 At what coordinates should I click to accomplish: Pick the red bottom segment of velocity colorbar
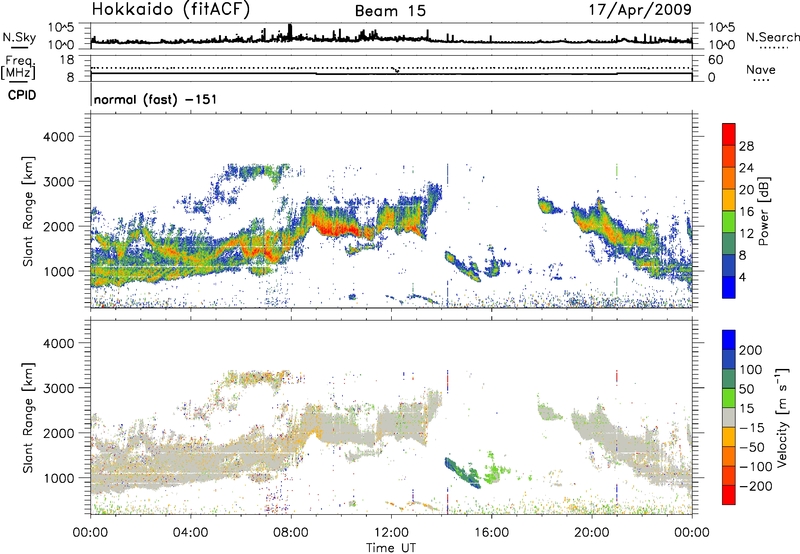pyautogui.click(x=729, y=495)
